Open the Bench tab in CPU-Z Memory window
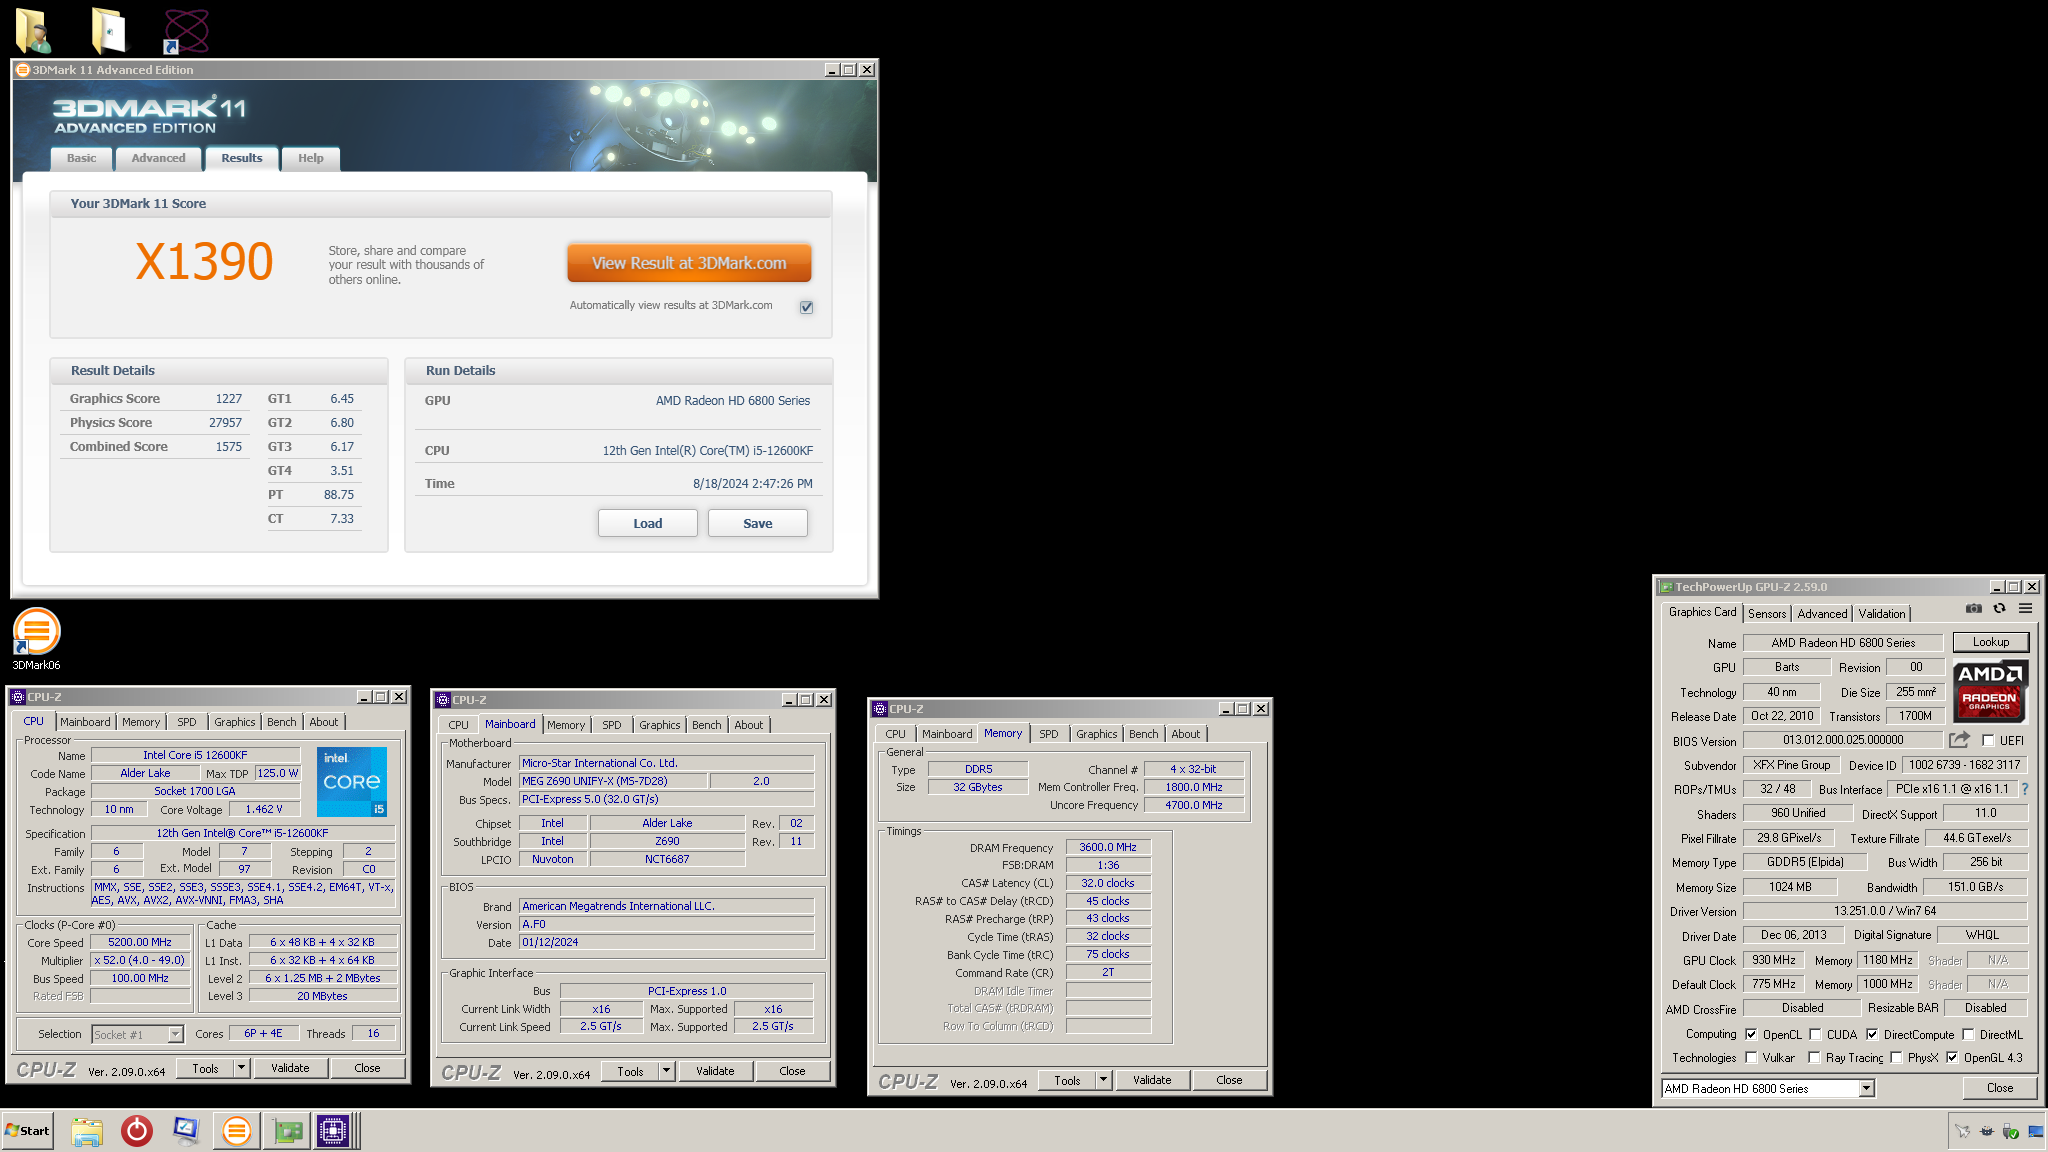 click(x=1143, y=734)
